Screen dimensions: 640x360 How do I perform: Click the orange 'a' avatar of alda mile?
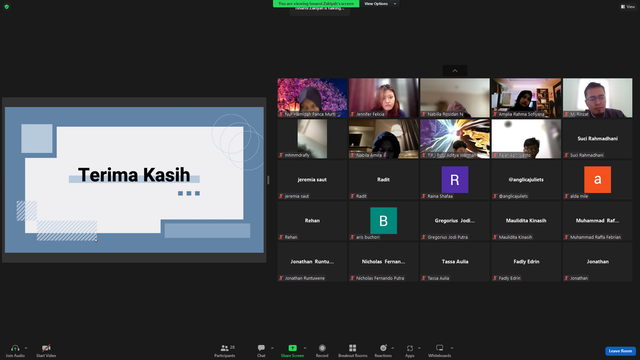click(x=598, y=180)
